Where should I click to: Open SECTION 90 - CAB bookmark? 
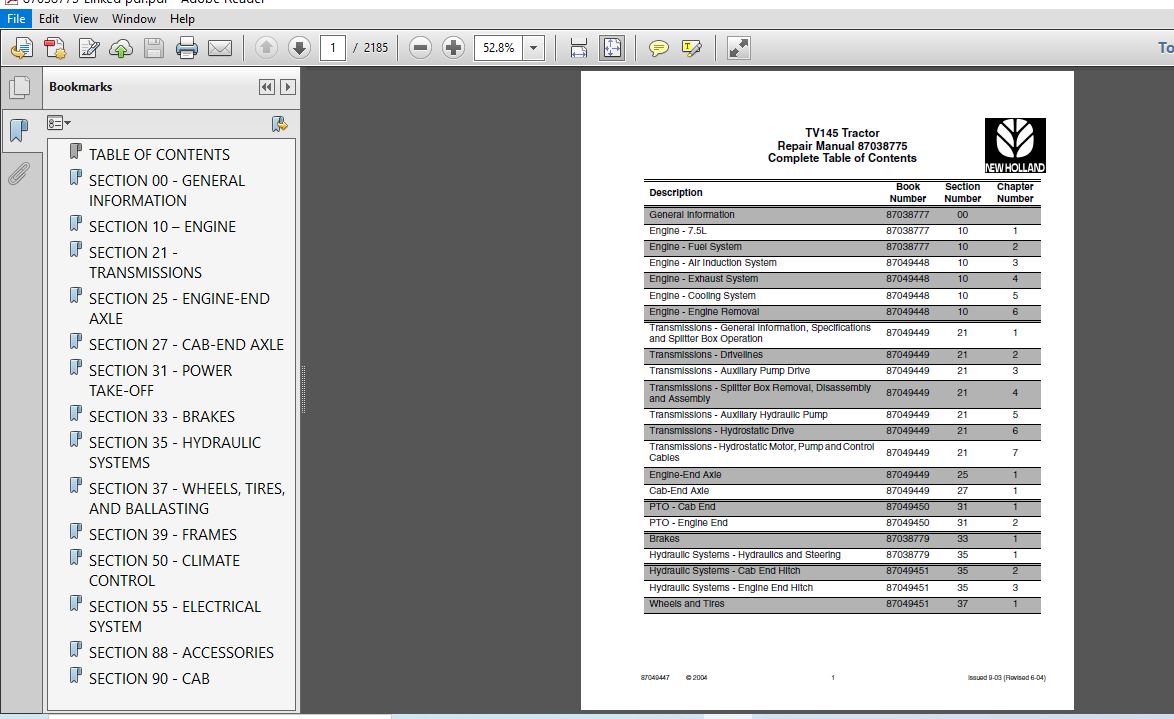point(149,678)
